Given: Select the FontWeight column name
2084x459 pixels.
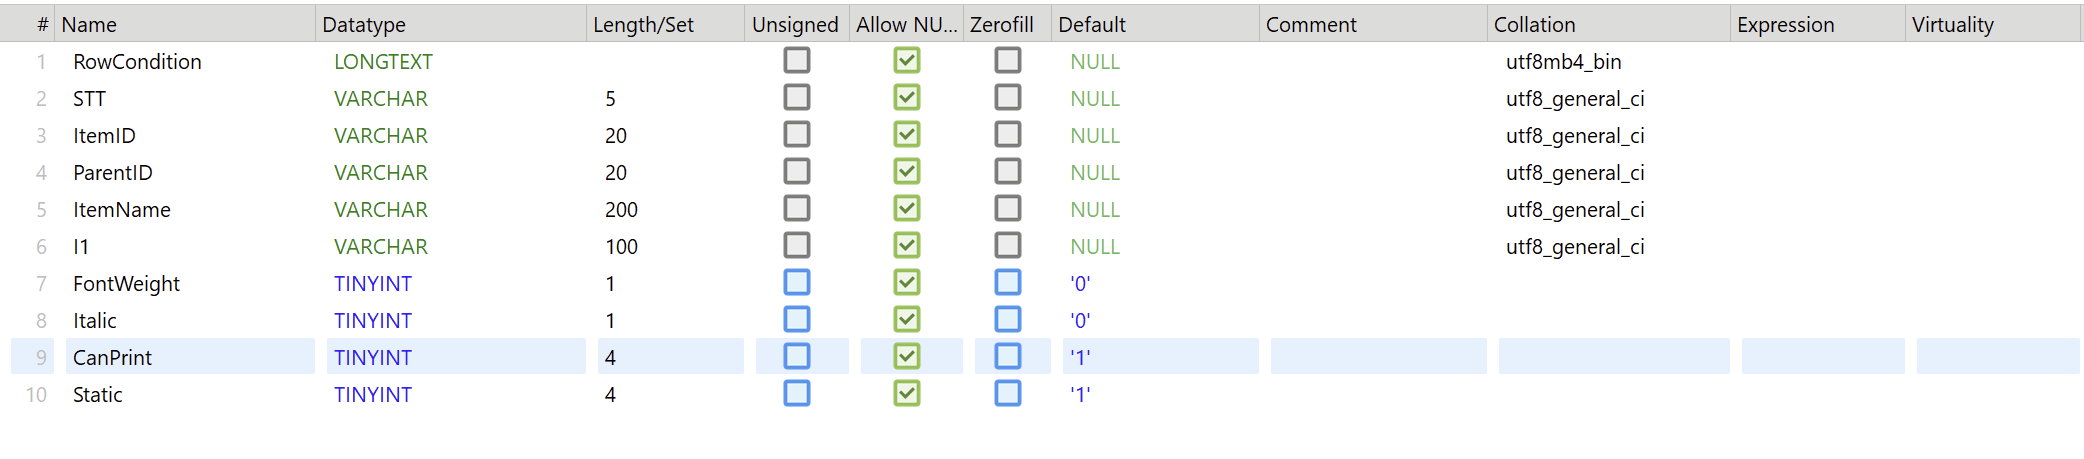Looking at the screenshot, I should click(x=126, y=284).
